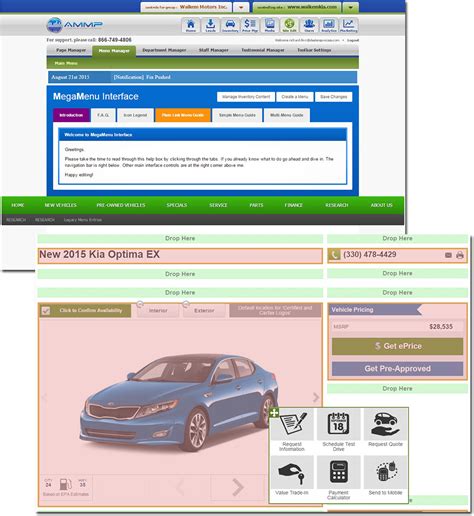Open the Marketing chart icon

(348, 25)
